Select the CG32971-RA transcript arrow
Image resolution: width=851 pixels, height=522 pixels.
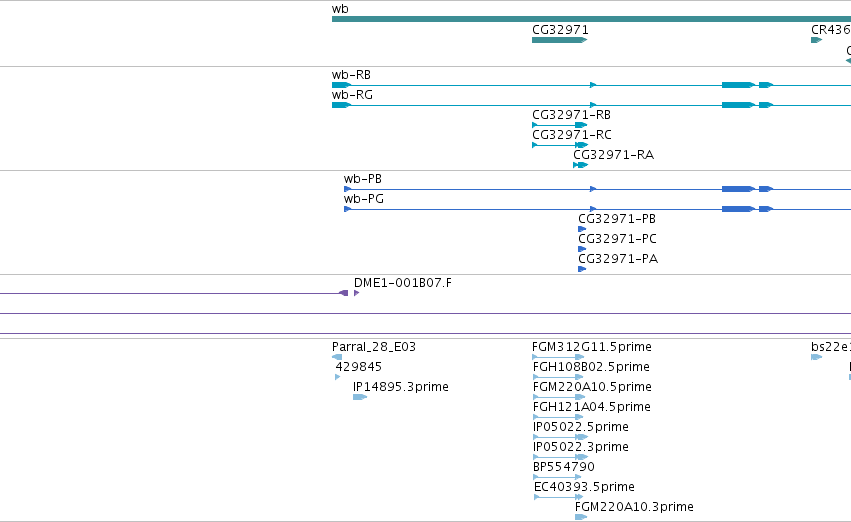(x=580, y=165)
